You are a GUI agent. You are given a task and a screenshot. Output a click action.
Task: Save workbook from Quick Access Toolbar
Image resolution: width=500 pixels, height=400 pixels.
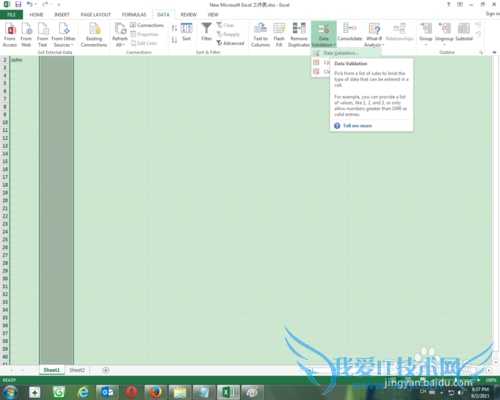[x=18, y=4]
